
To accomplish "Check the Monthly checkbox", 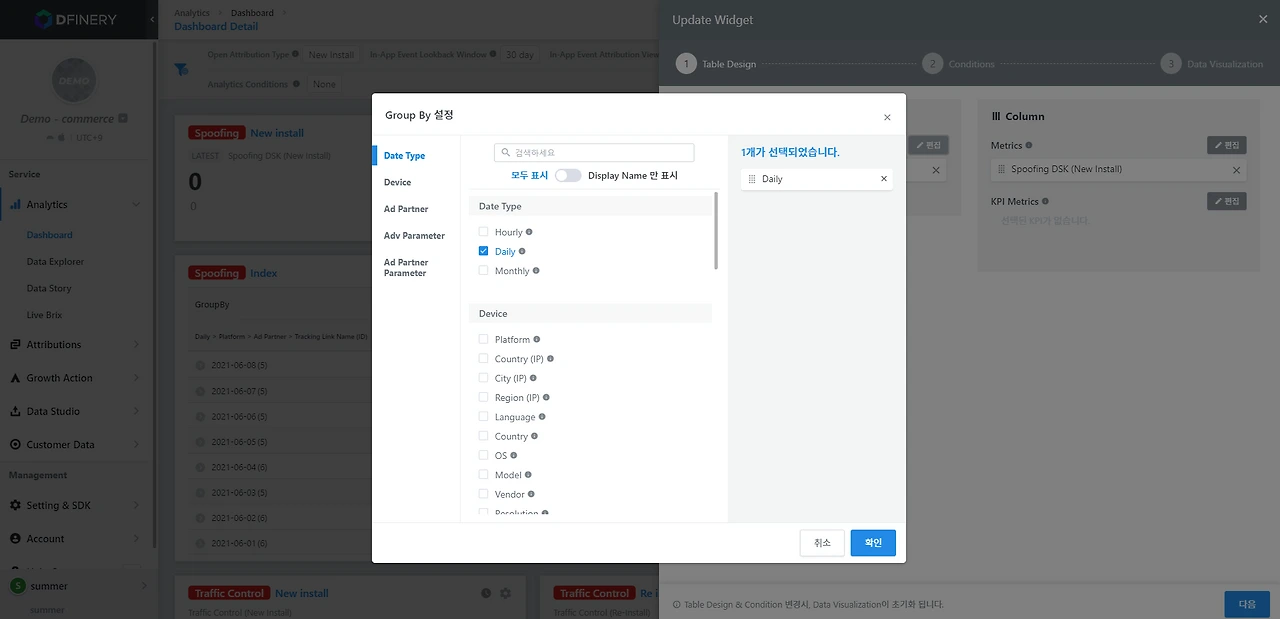I will [x=484, y=271].
